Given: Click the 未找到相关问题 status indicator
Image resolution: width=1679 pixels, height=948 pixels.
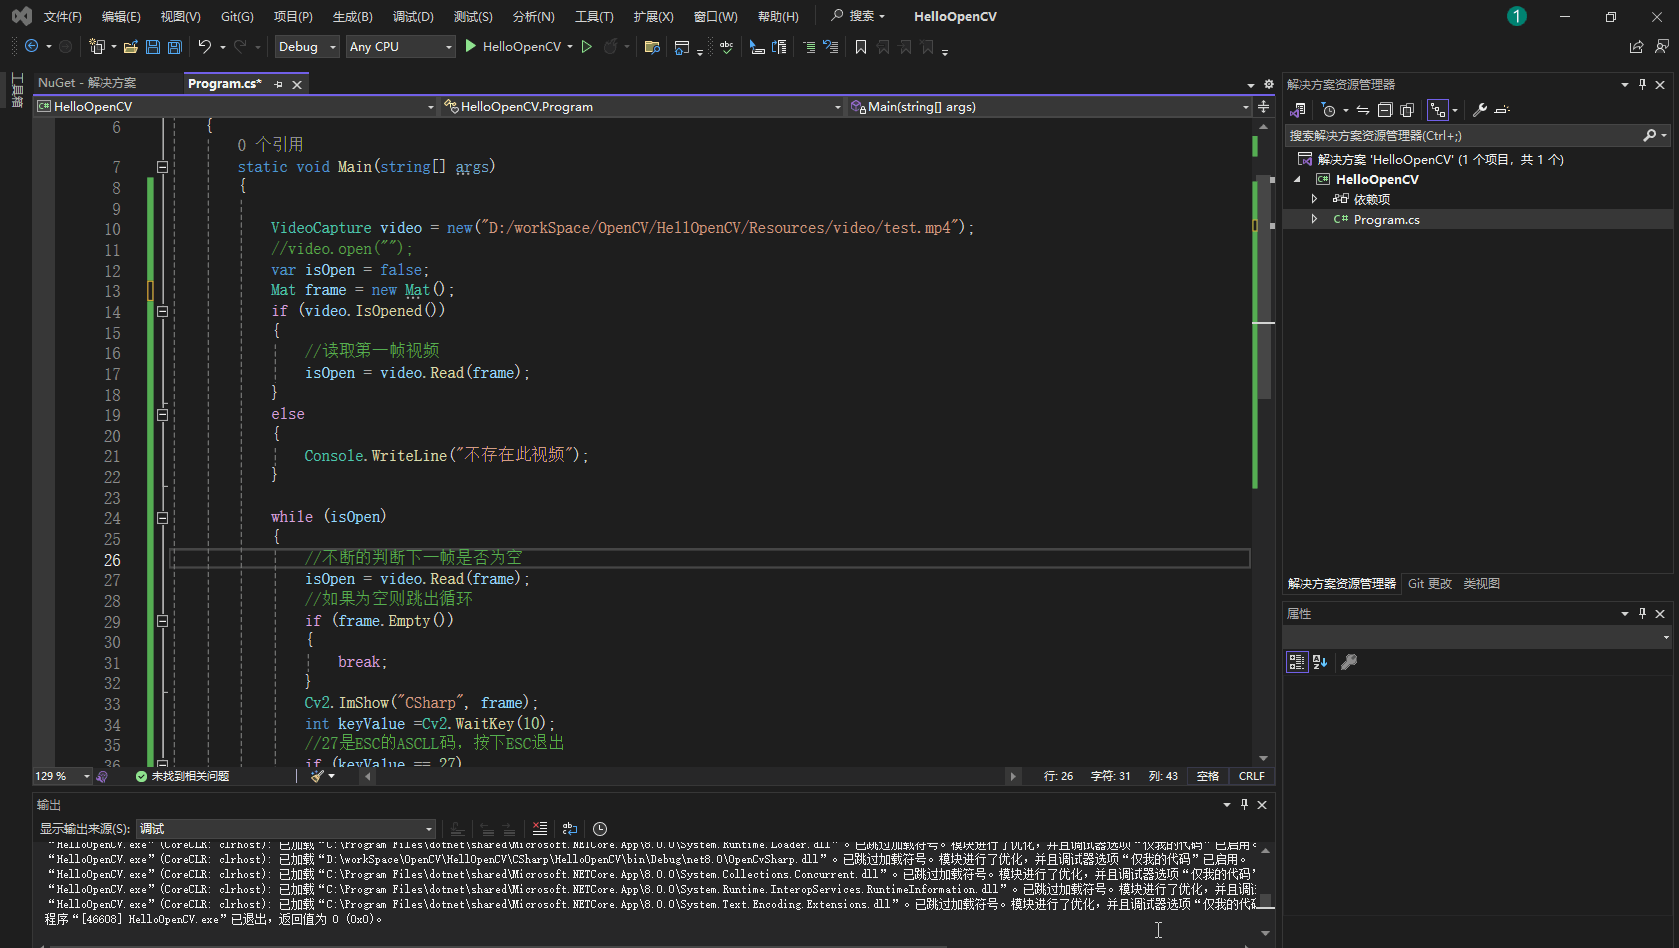Looking at the screenshot, I should (x=182, y=776).
